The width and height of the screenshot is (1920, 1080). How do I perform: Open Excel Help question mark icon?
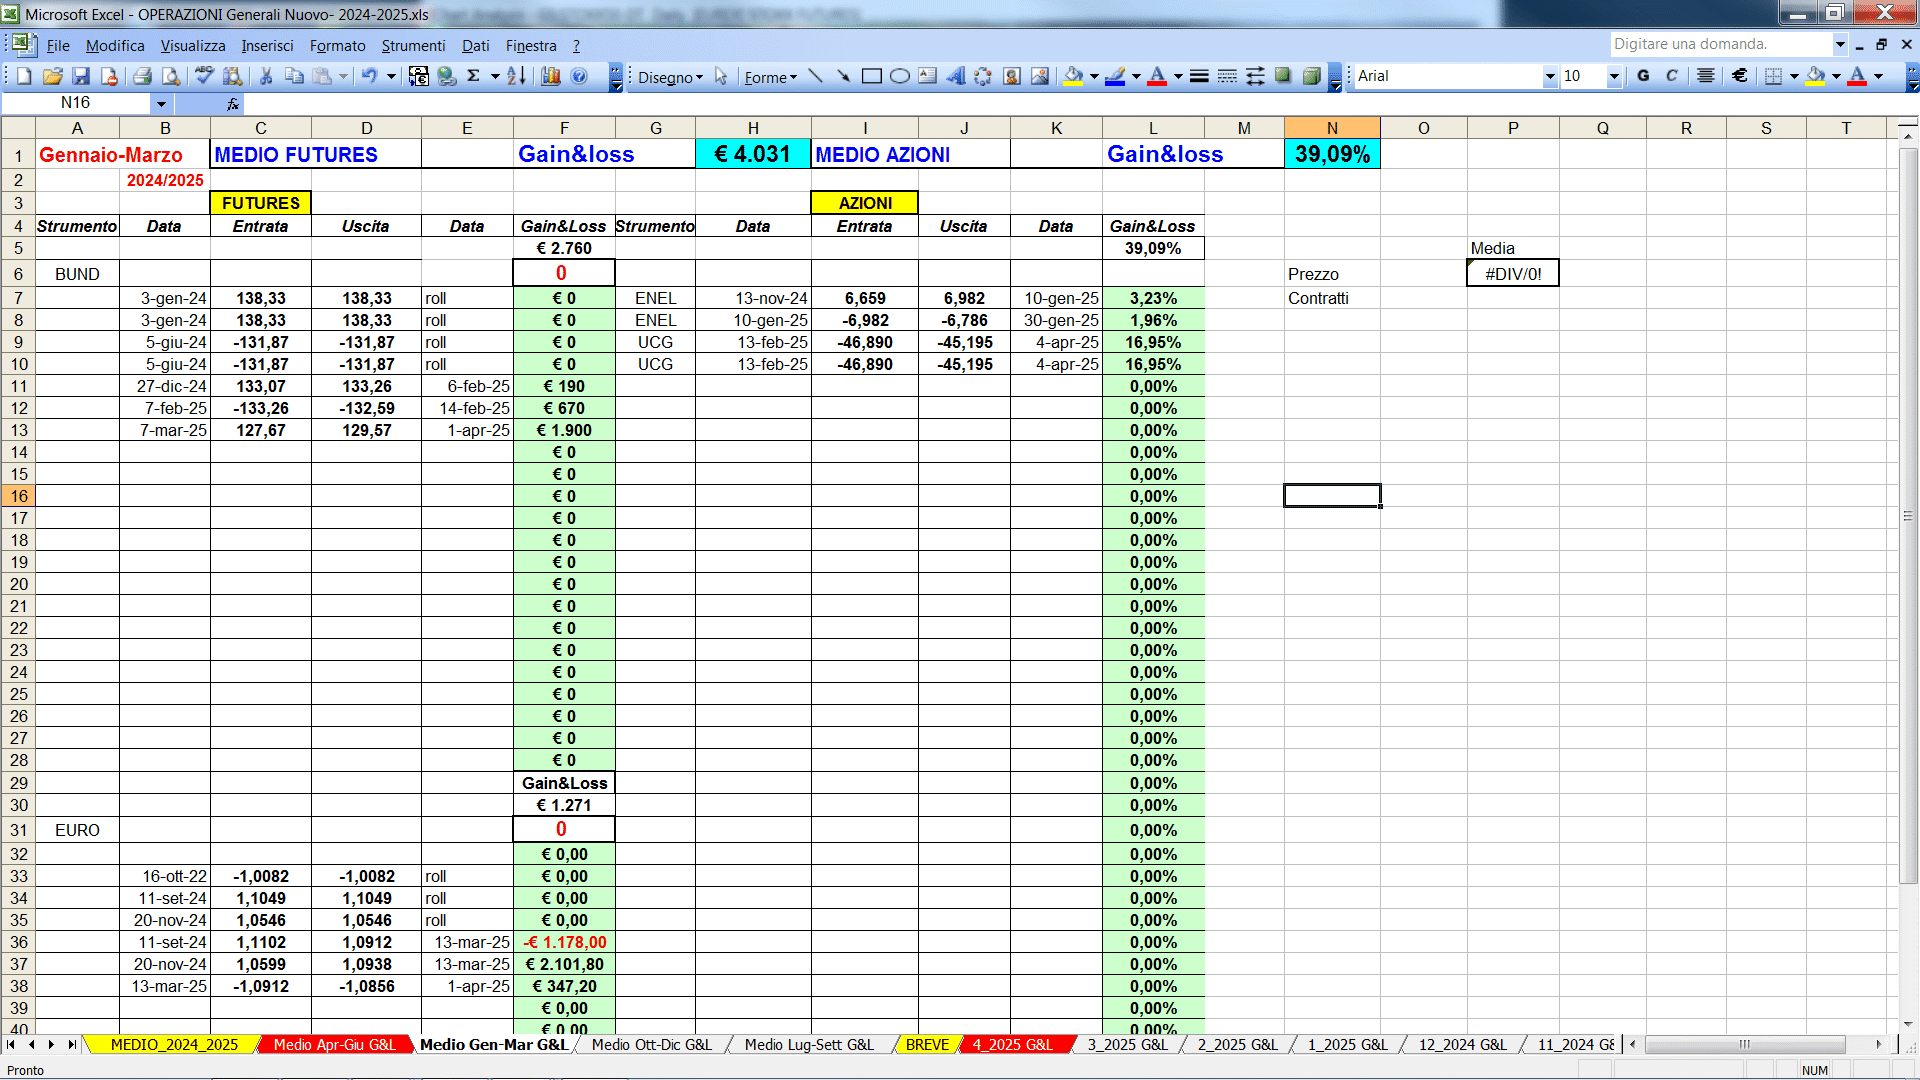click(x=579, y=76)
